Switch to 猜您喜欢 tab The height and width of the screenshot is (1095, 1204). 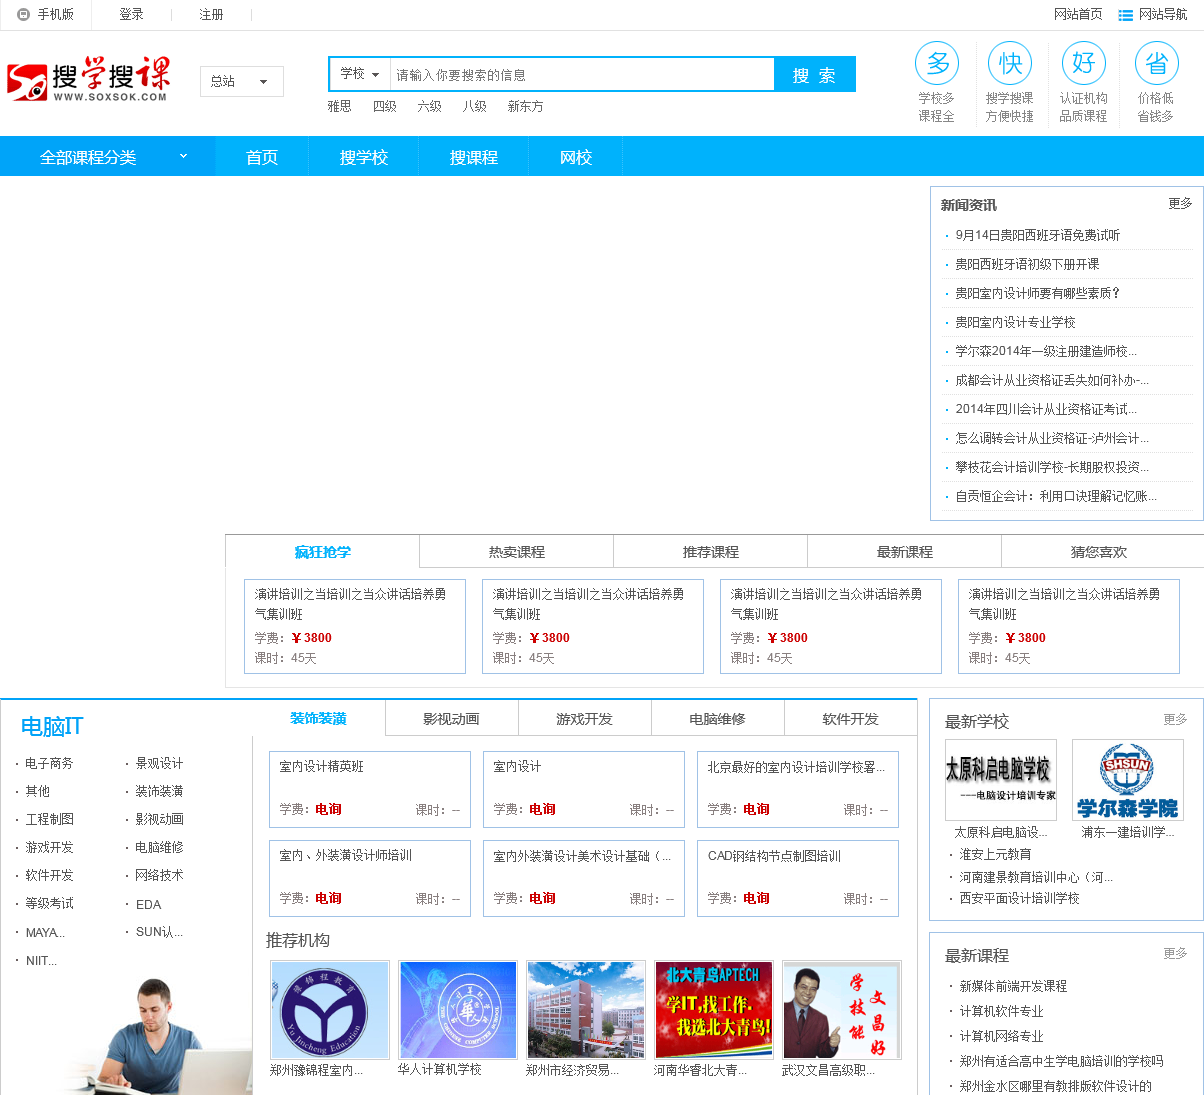coord(1099,552)
